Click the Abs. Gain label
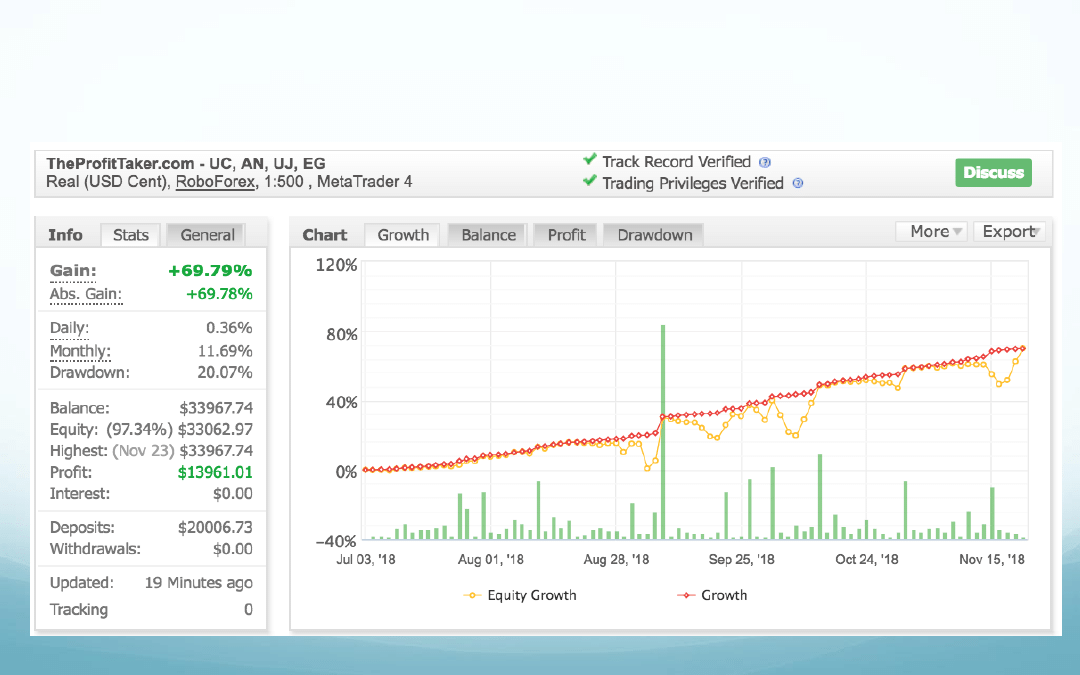Screen dimensions: 1080x675 [85, 294]
